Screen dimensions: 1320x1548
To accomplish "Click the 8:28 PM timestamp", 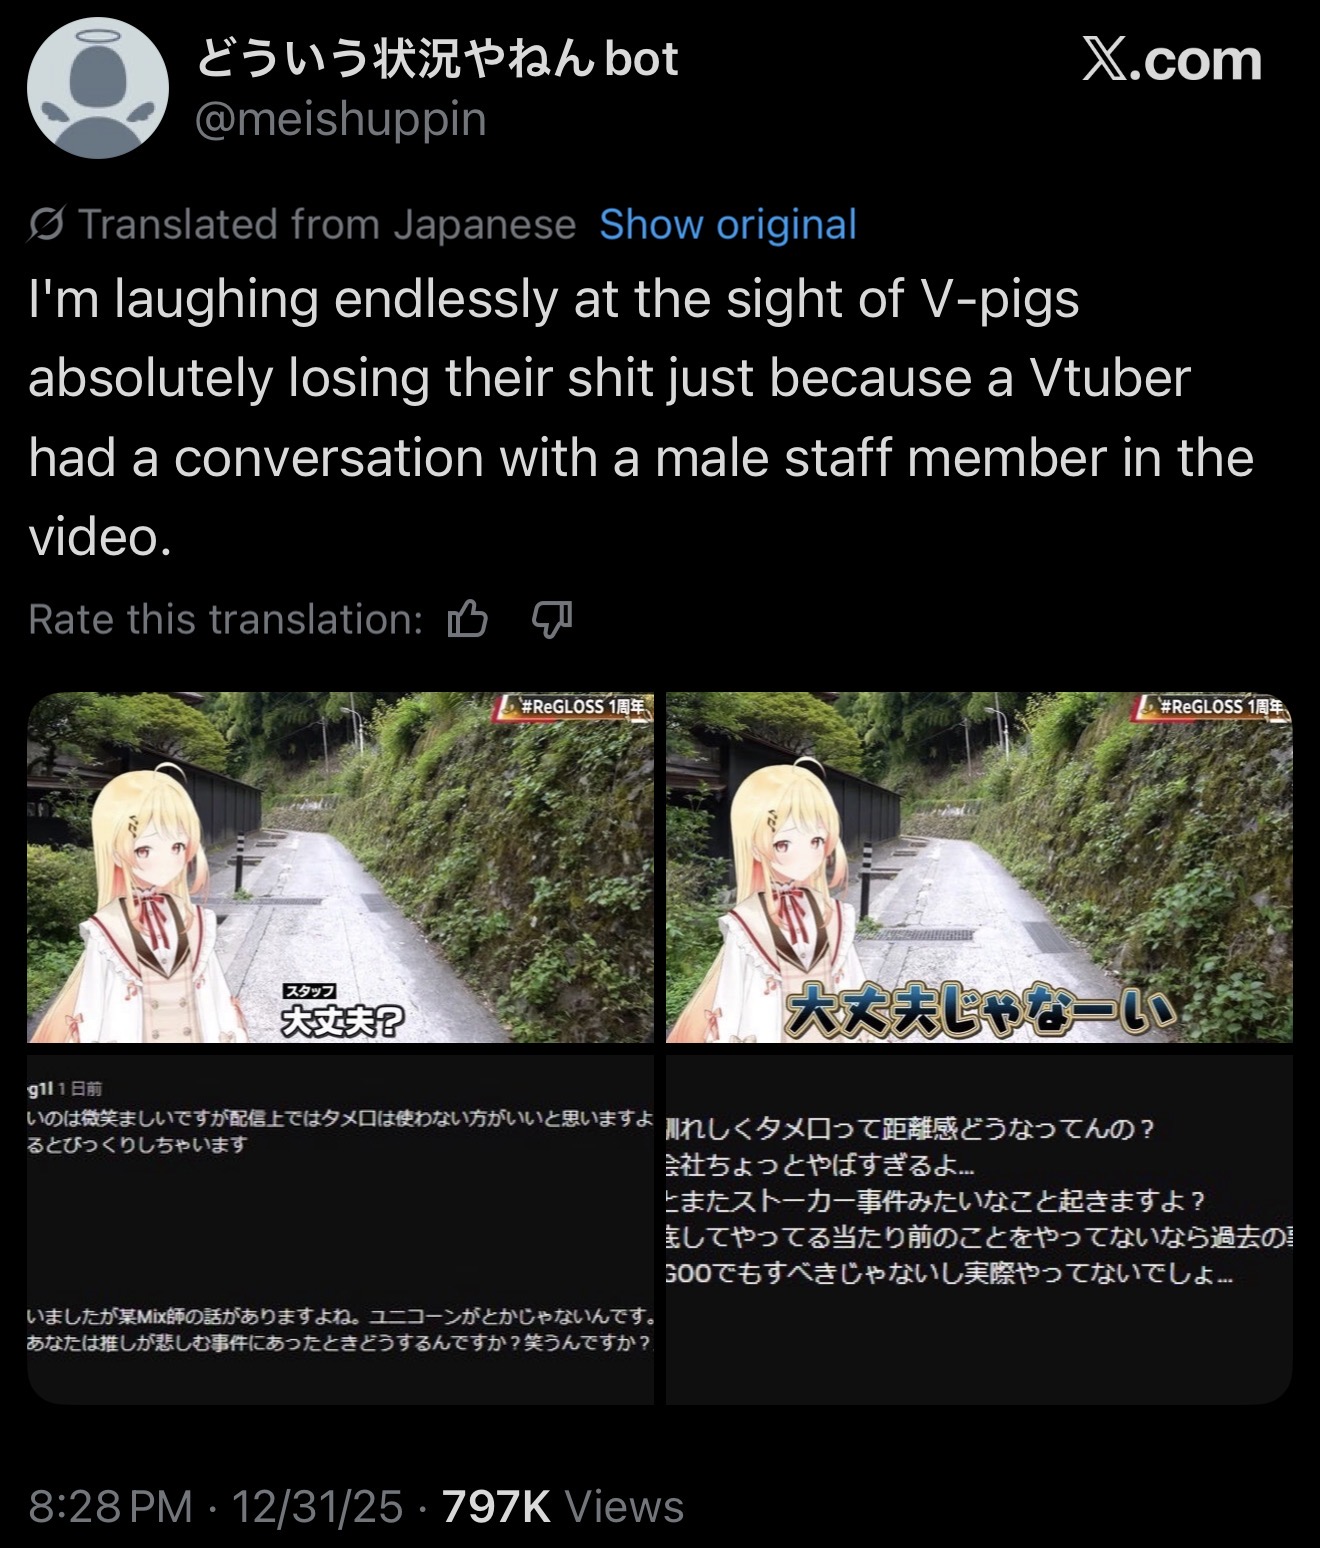I will click(x=110, y=1506).
